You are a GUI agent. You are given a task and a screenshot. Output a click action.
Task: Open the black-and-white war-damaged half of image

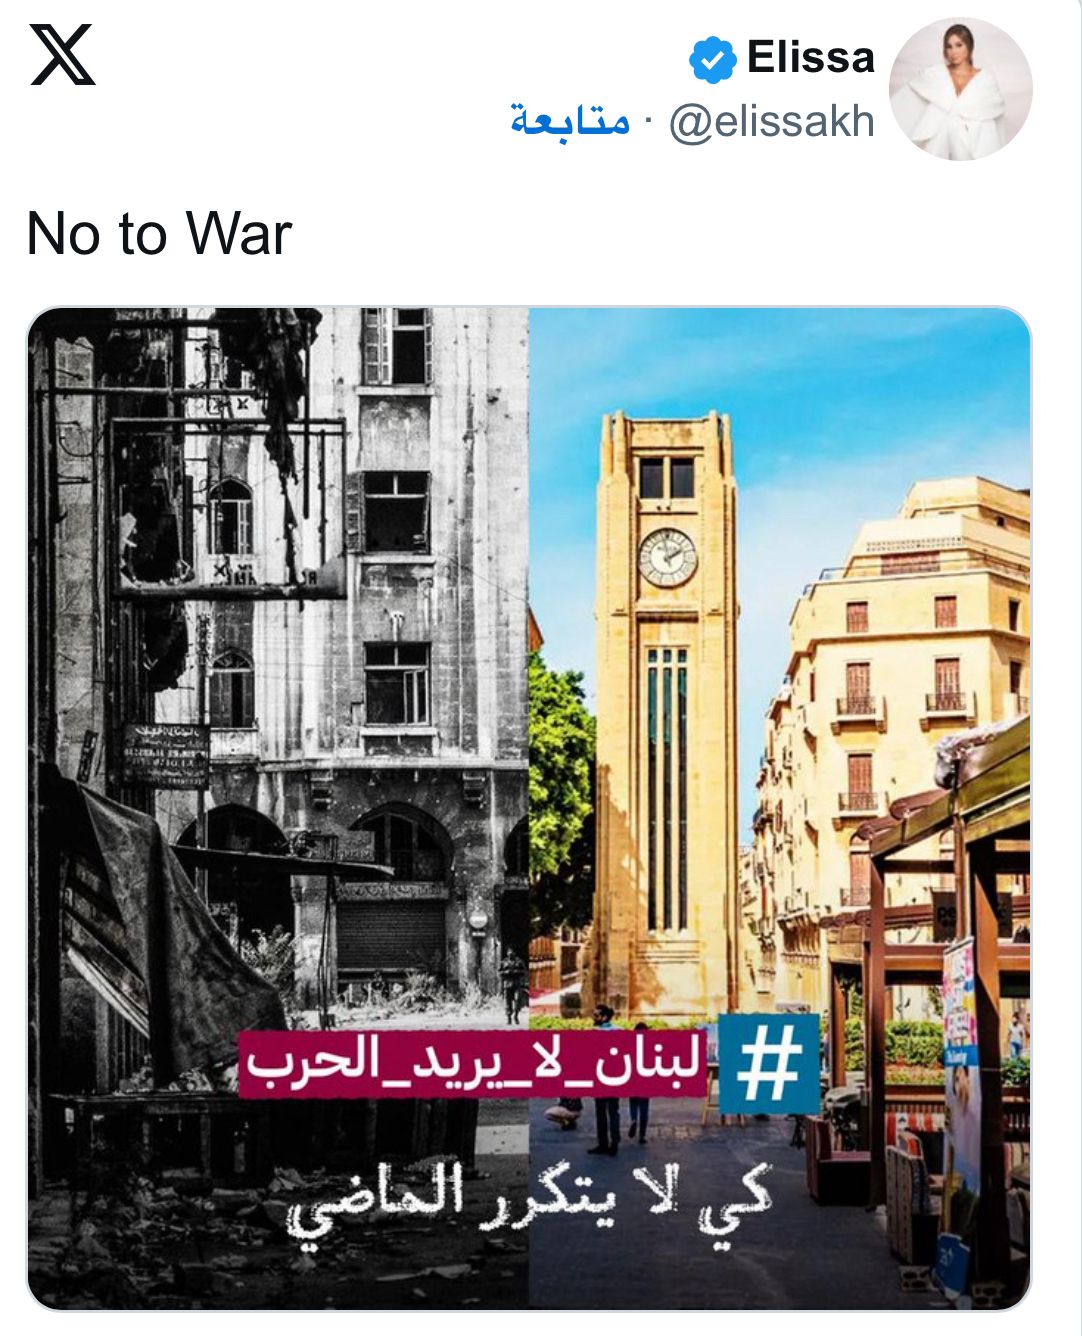[x=278, y=807]
